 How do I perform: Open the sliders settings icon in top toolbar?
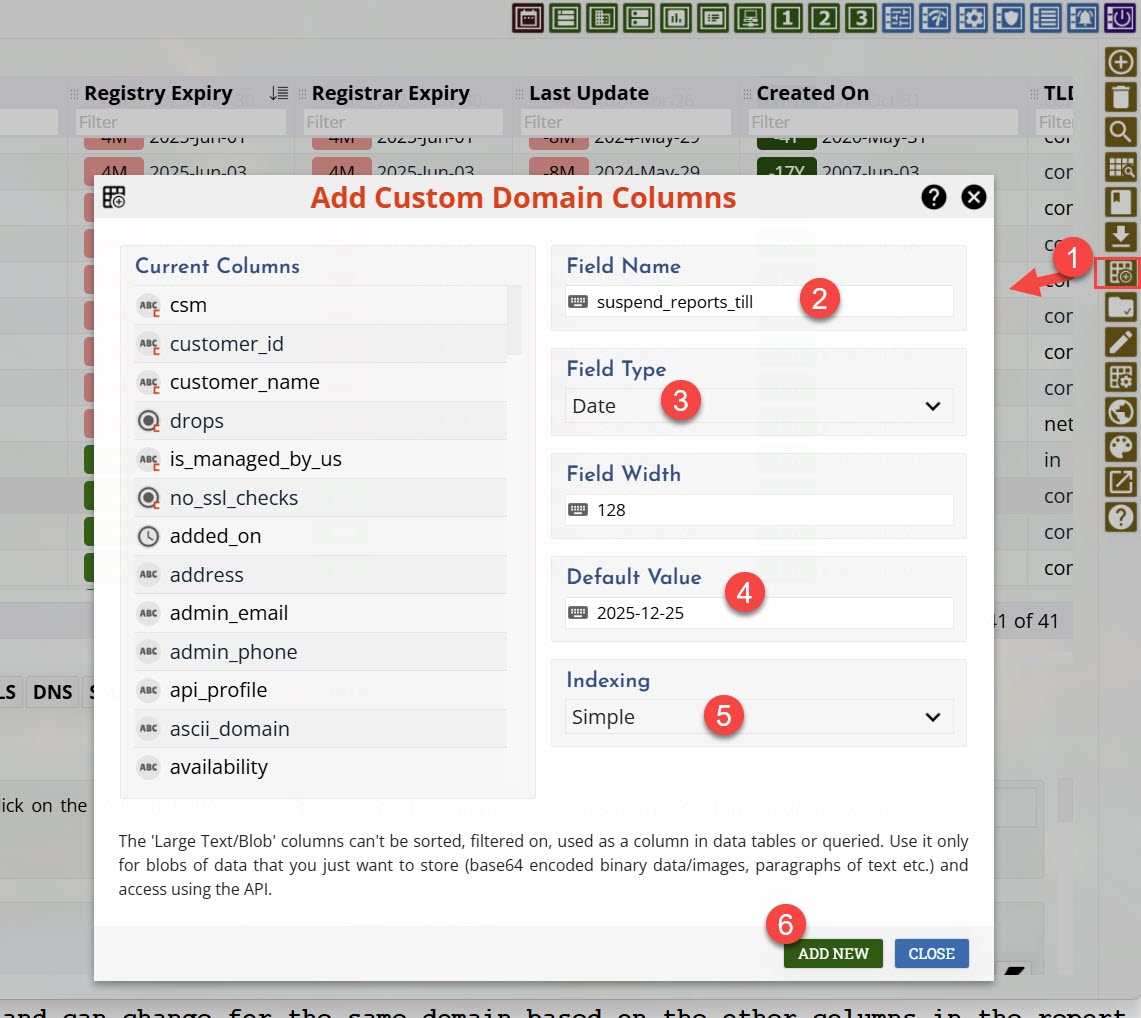pos(898,18)
